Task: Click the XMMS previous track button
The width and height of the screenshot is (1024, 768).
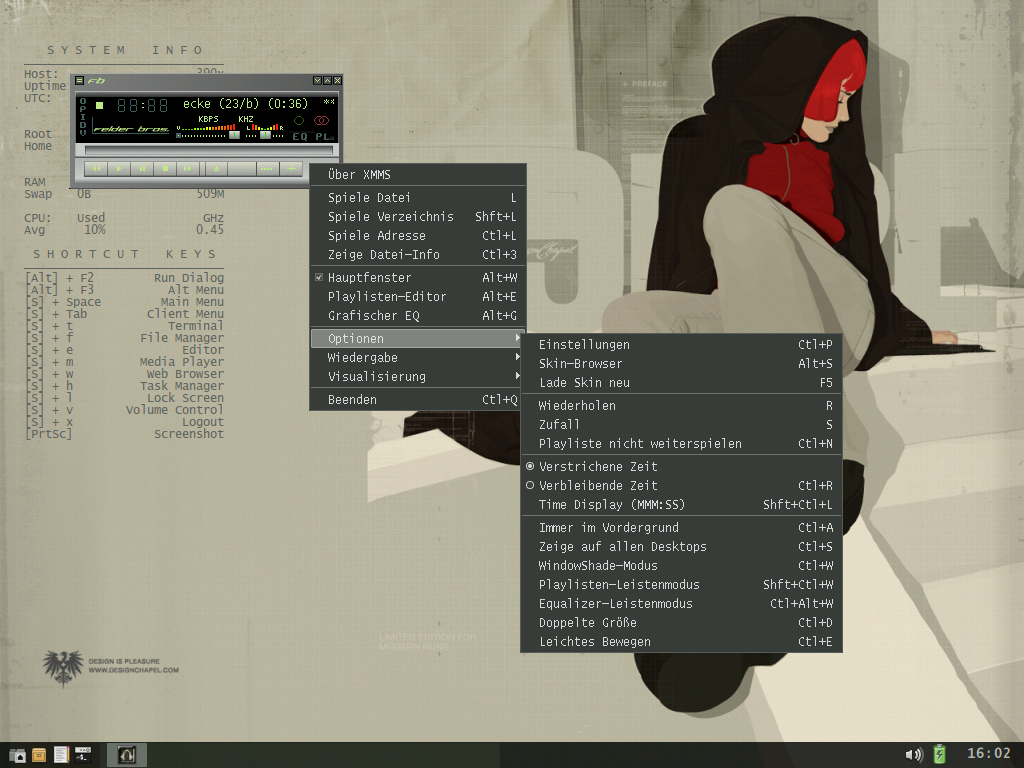Action: (x=96, y=168)
